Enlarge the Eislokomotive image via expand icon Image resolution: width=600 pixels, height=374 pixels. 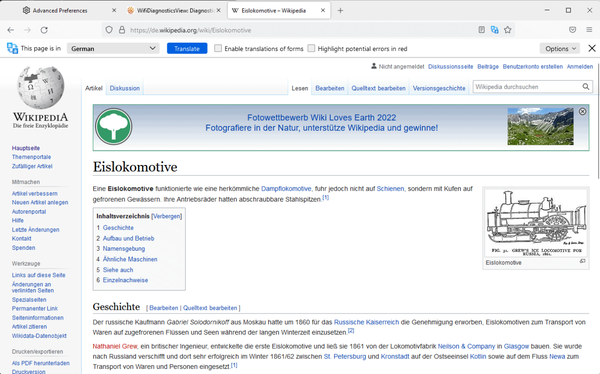click(582, 261)
